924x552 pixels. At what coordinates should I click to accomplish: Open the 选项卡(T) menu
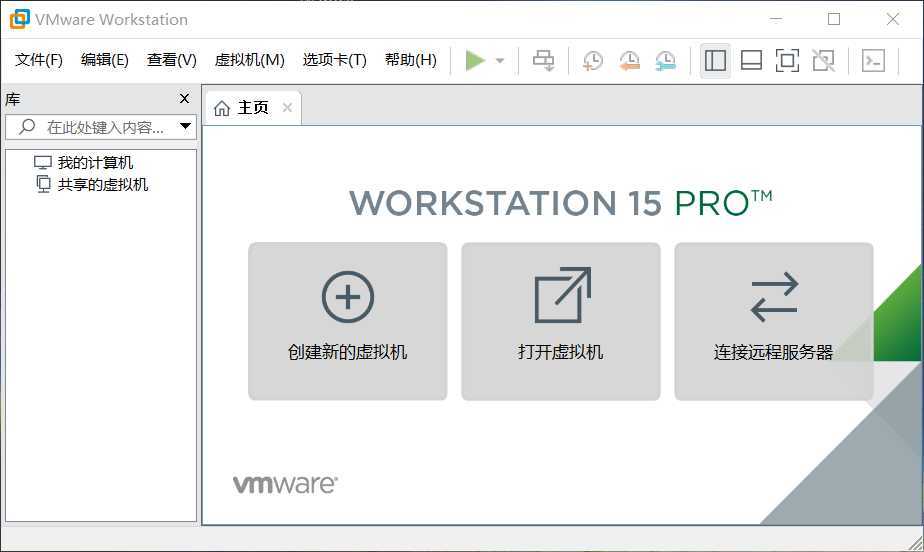click(x=334, y=60)
